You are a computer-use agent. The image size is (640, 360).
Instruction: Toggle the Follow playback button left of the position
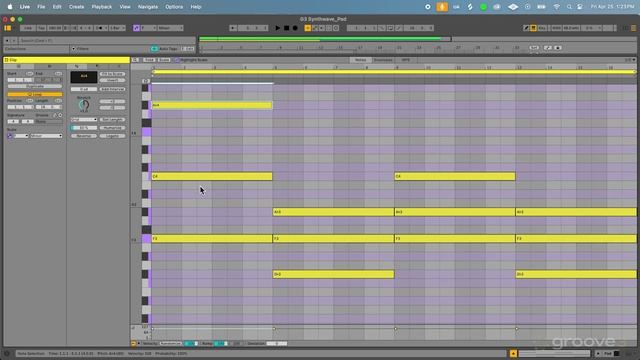[233, 28]
